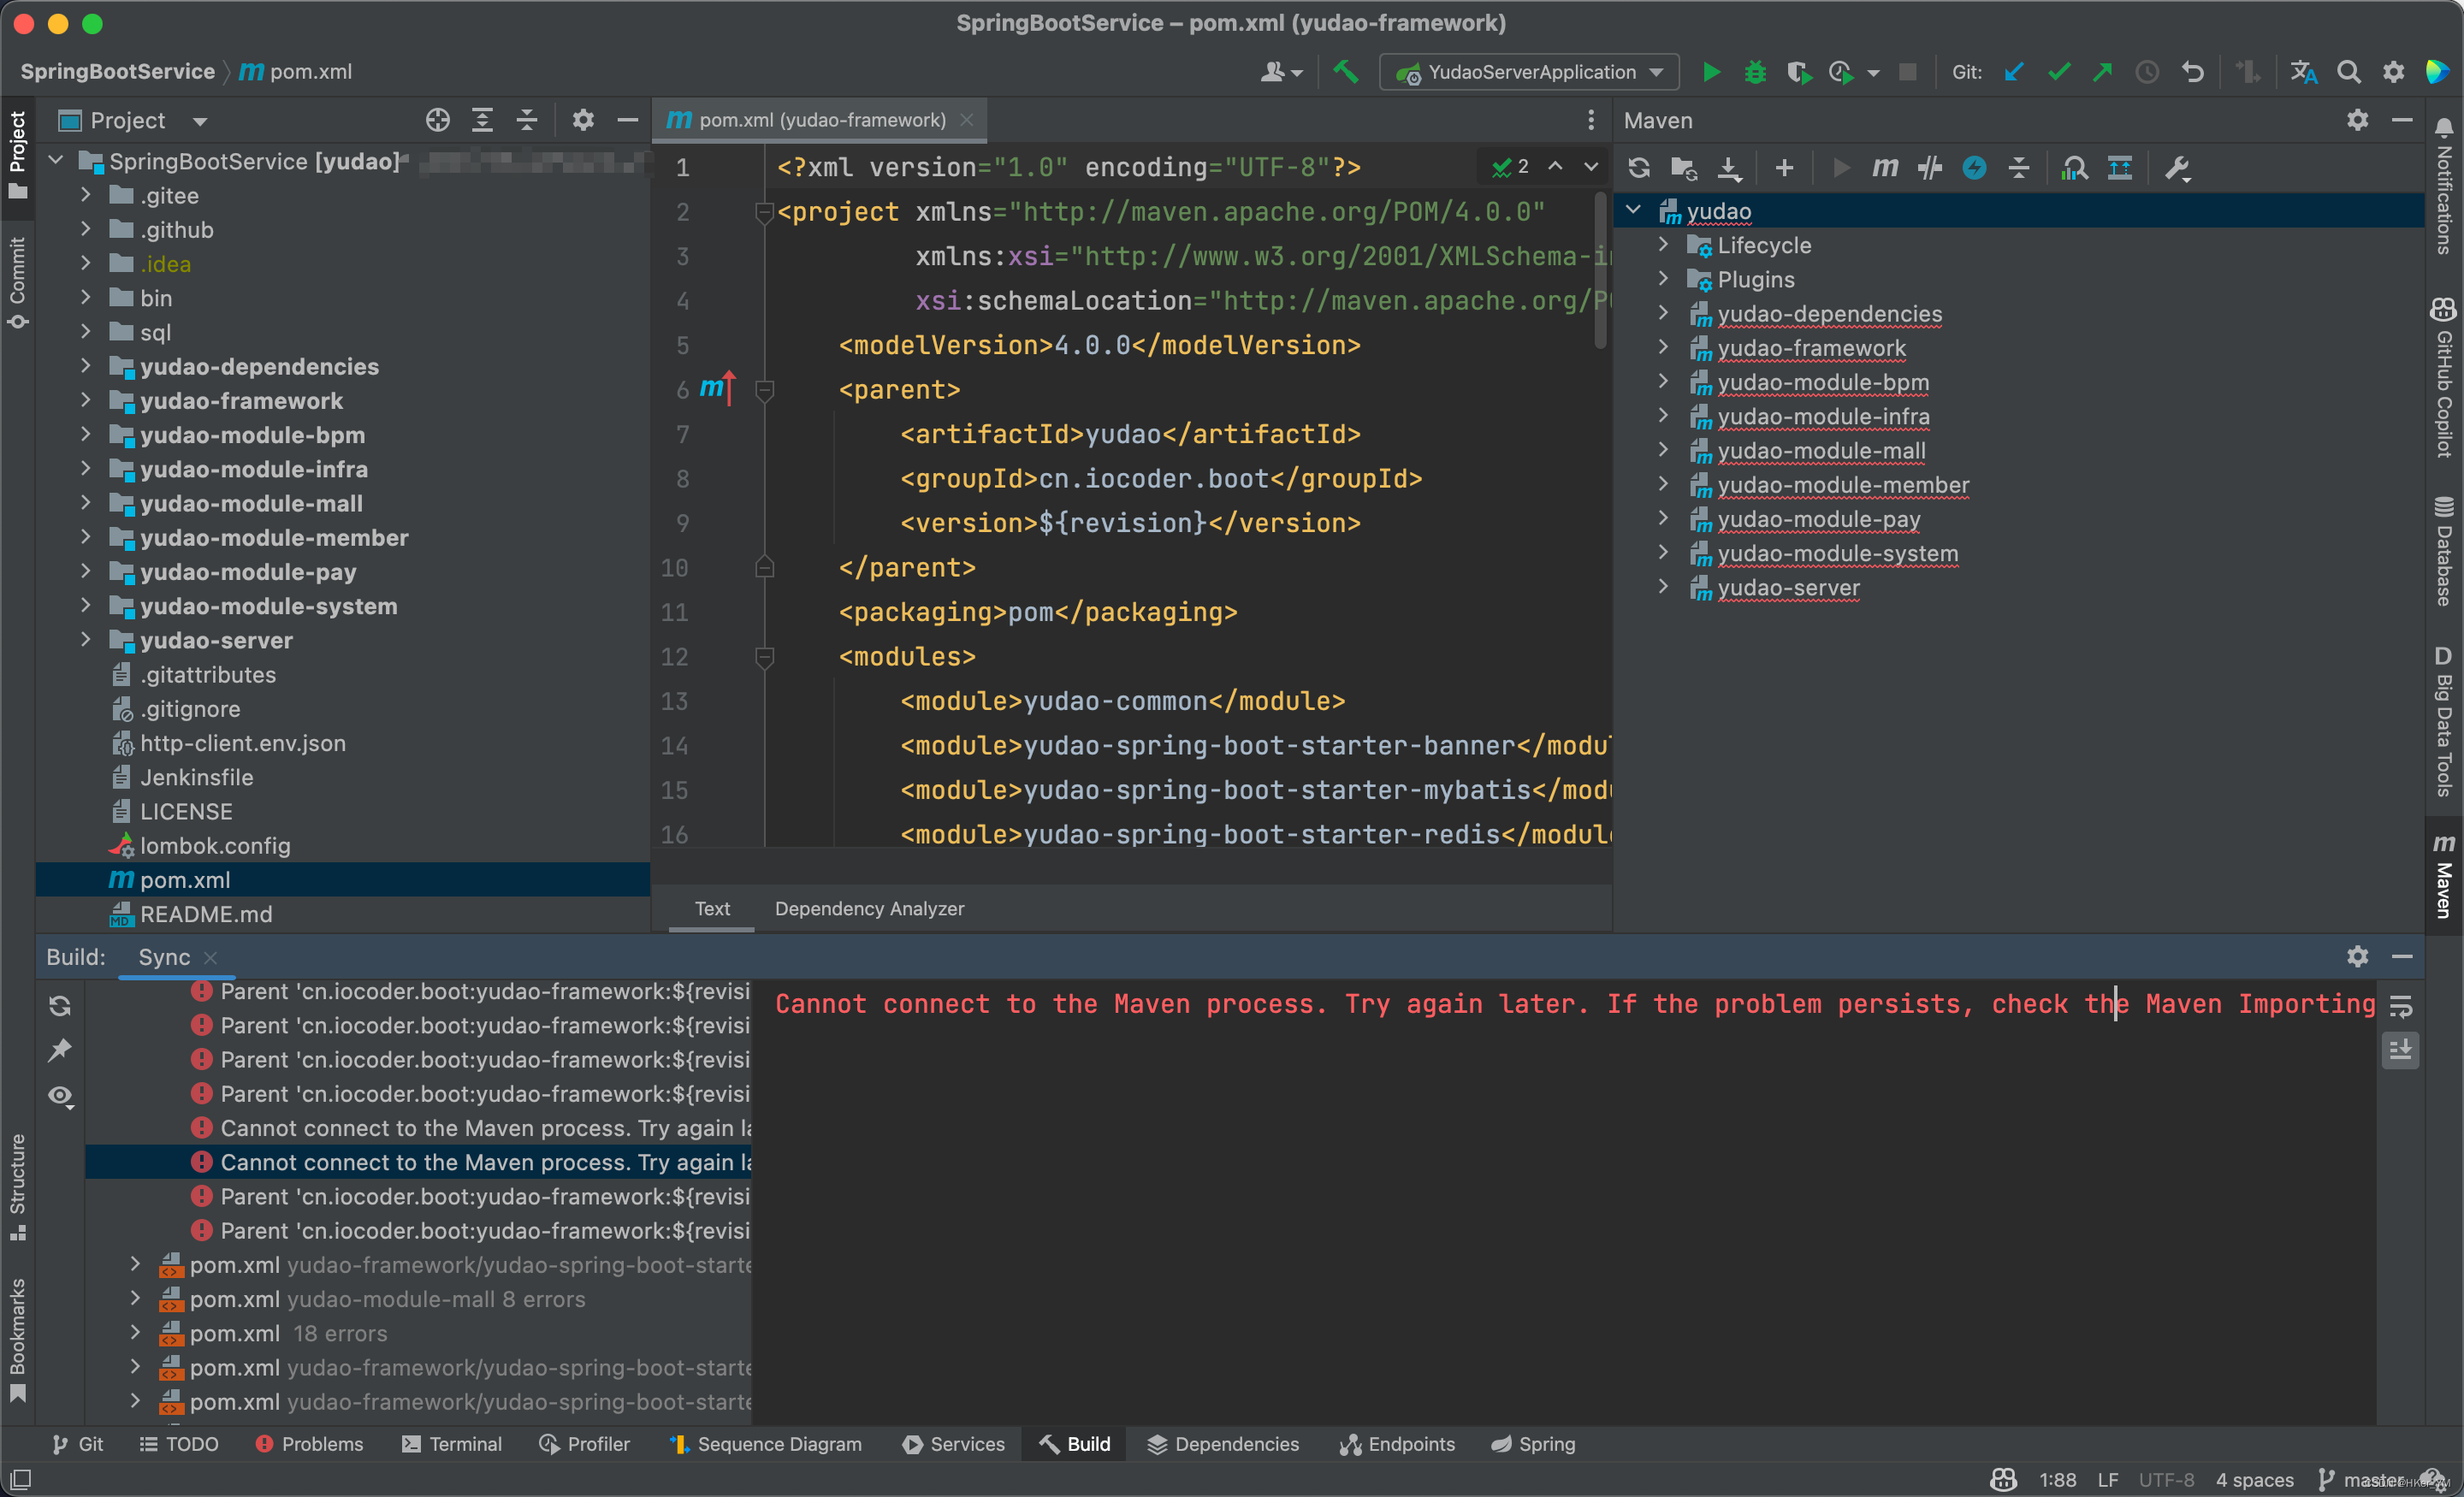This screenshot has width=2464, height=1497.
Task: Click Git Update Project arrow icon
Action: (x=2014, y=72)
